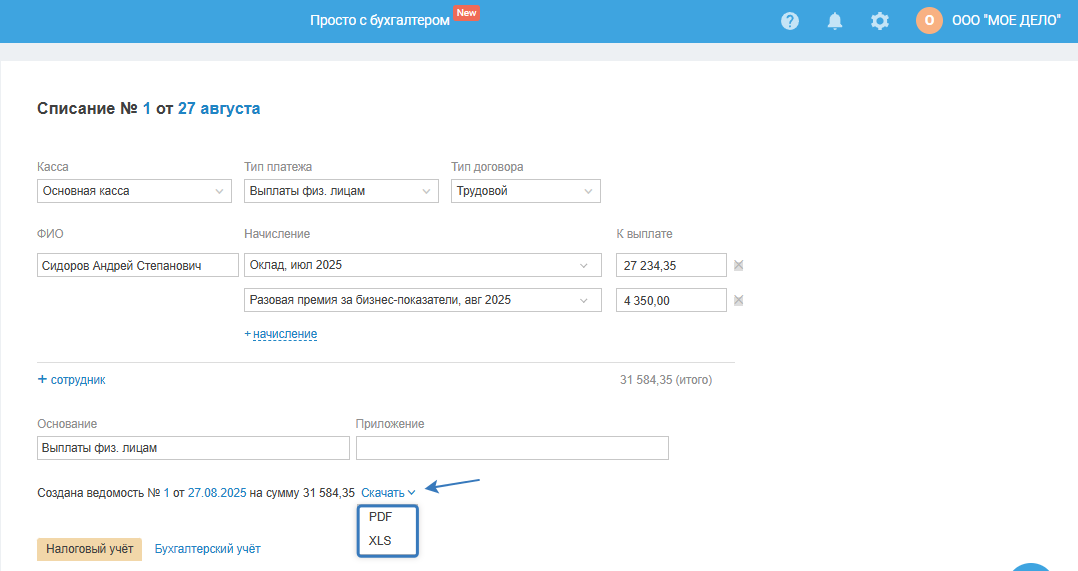Choose XLS in the download menu
Viewport: 1078px width, 571px height.
click(380, 541)
